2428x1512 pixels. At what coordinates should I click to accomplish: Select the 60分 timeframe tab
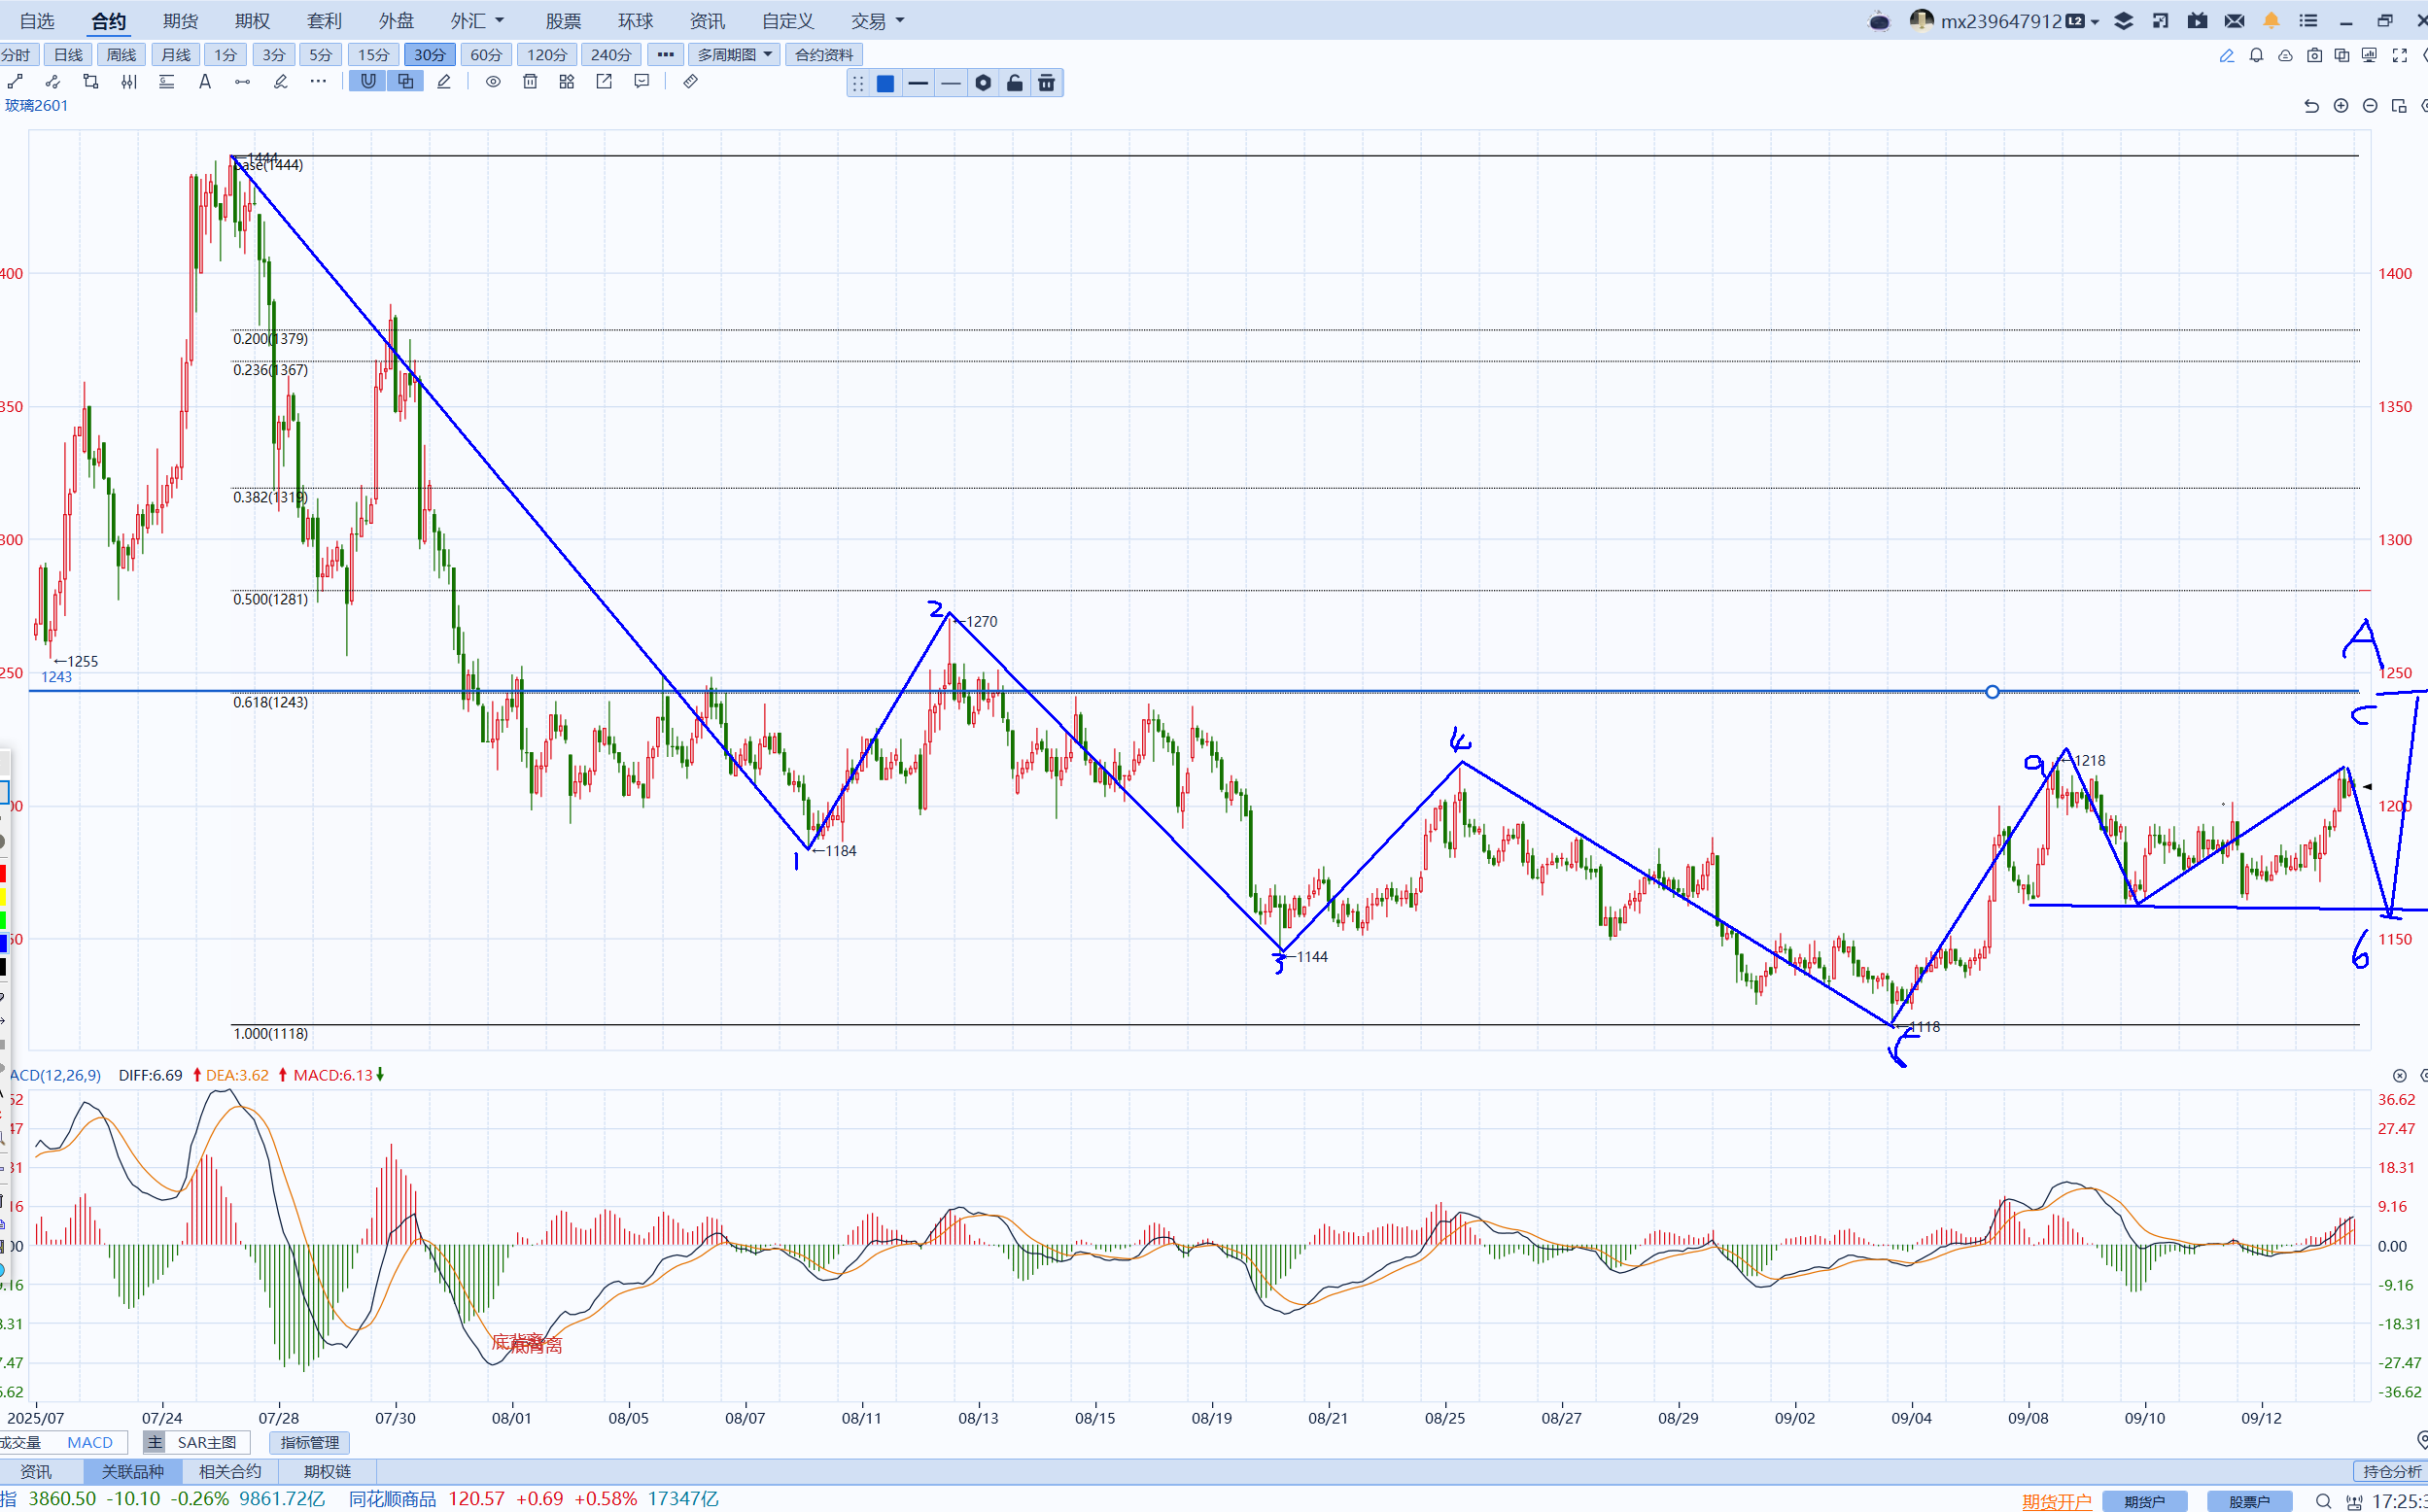486,55
